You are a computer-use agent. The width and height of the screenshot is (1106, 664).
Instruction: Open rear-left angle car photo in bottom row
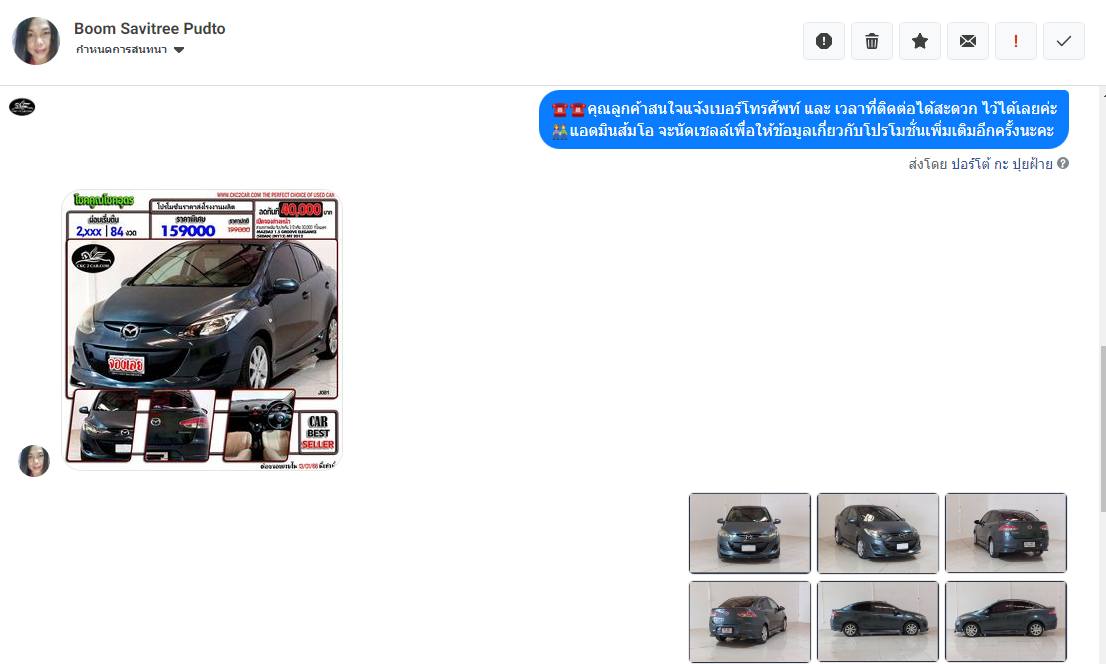coord(750,621)
